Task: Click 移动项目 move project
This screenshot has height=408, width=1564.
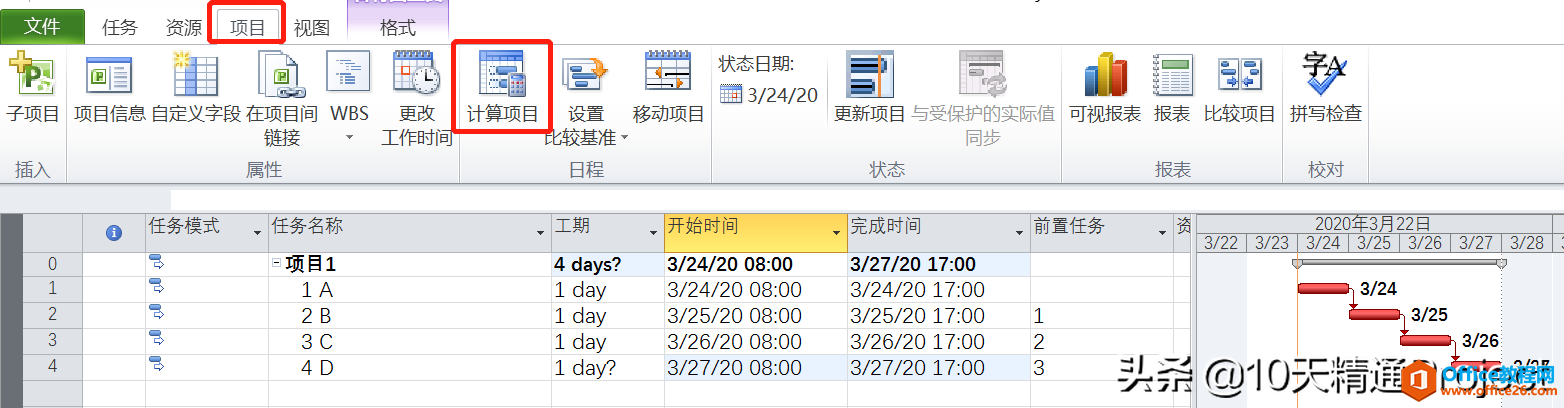Action: (x=668, y=89)
